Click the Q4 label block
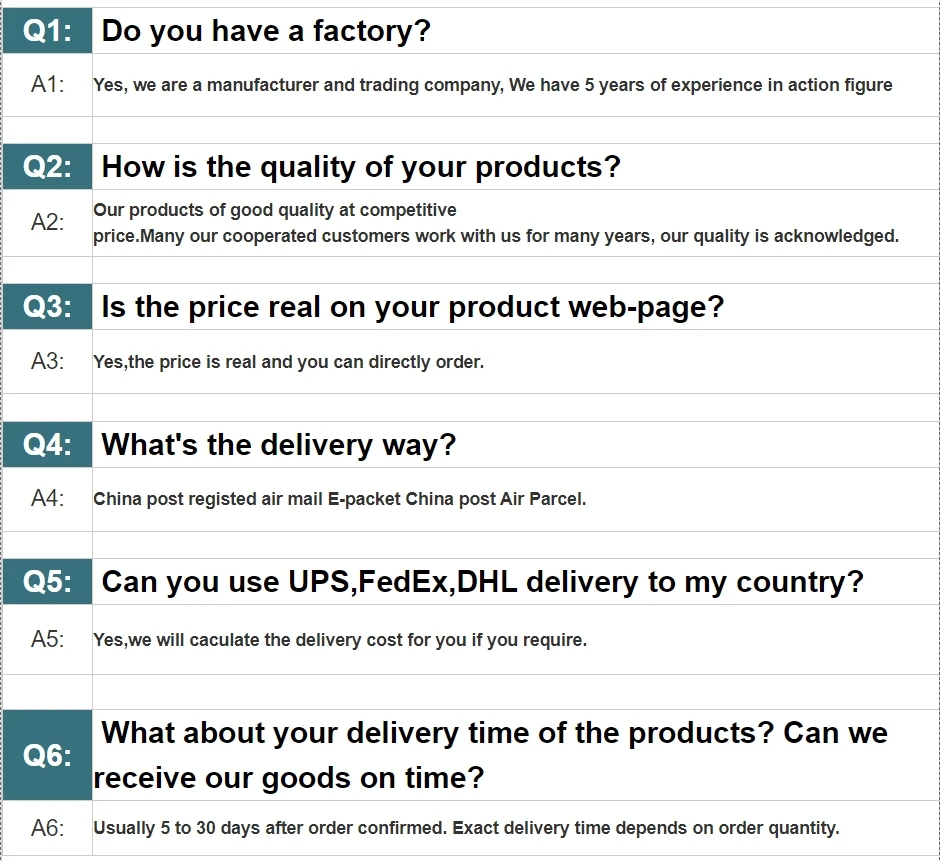The height and width of the screenshot is (861, 940). point(47,445)
